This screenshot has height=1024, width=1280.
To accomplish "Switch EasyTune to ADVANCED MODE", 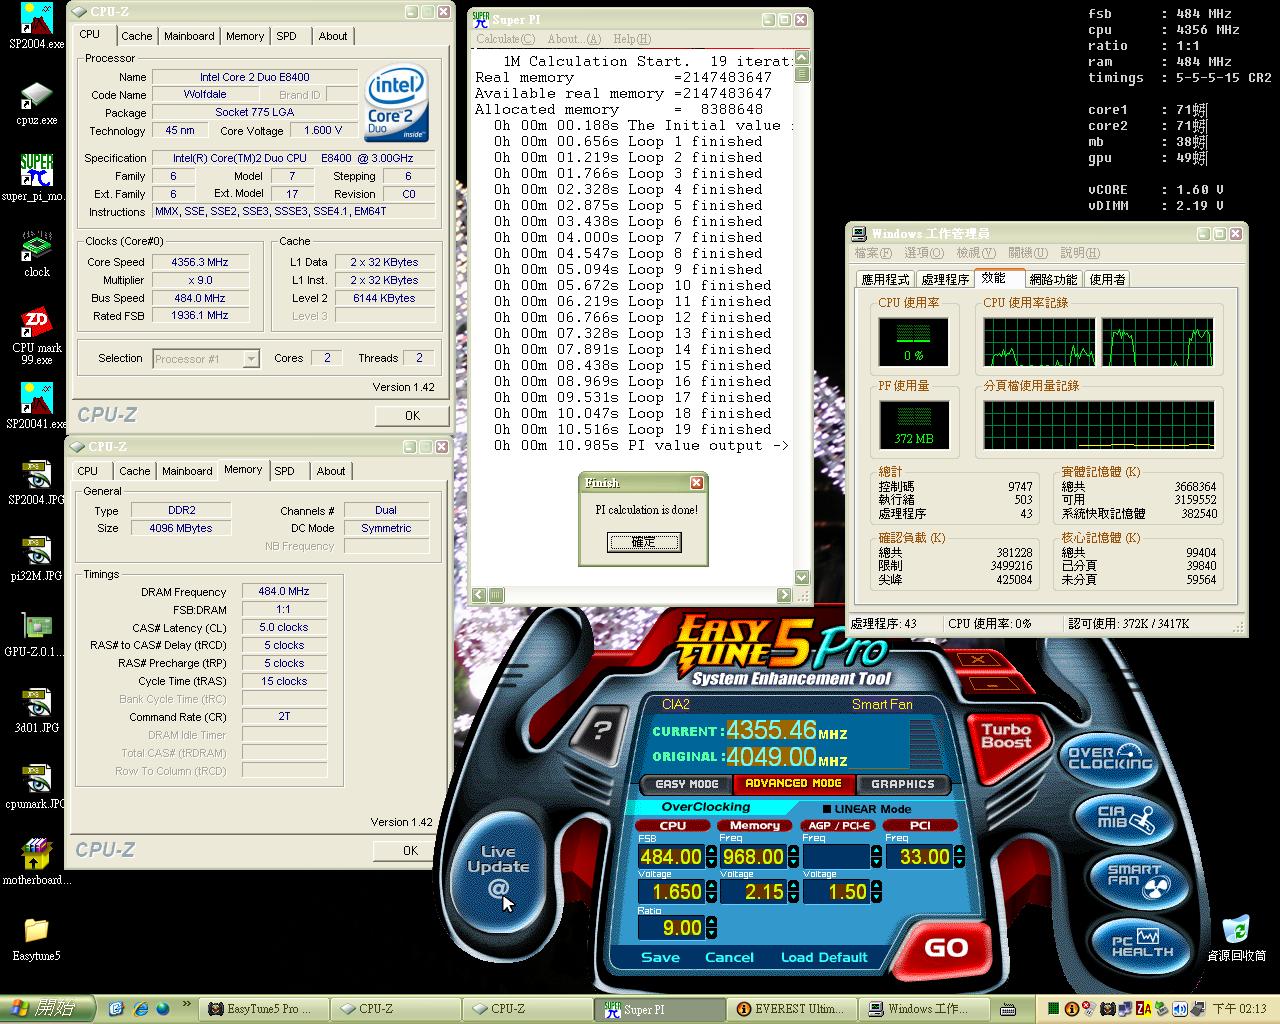I will 793,784.
